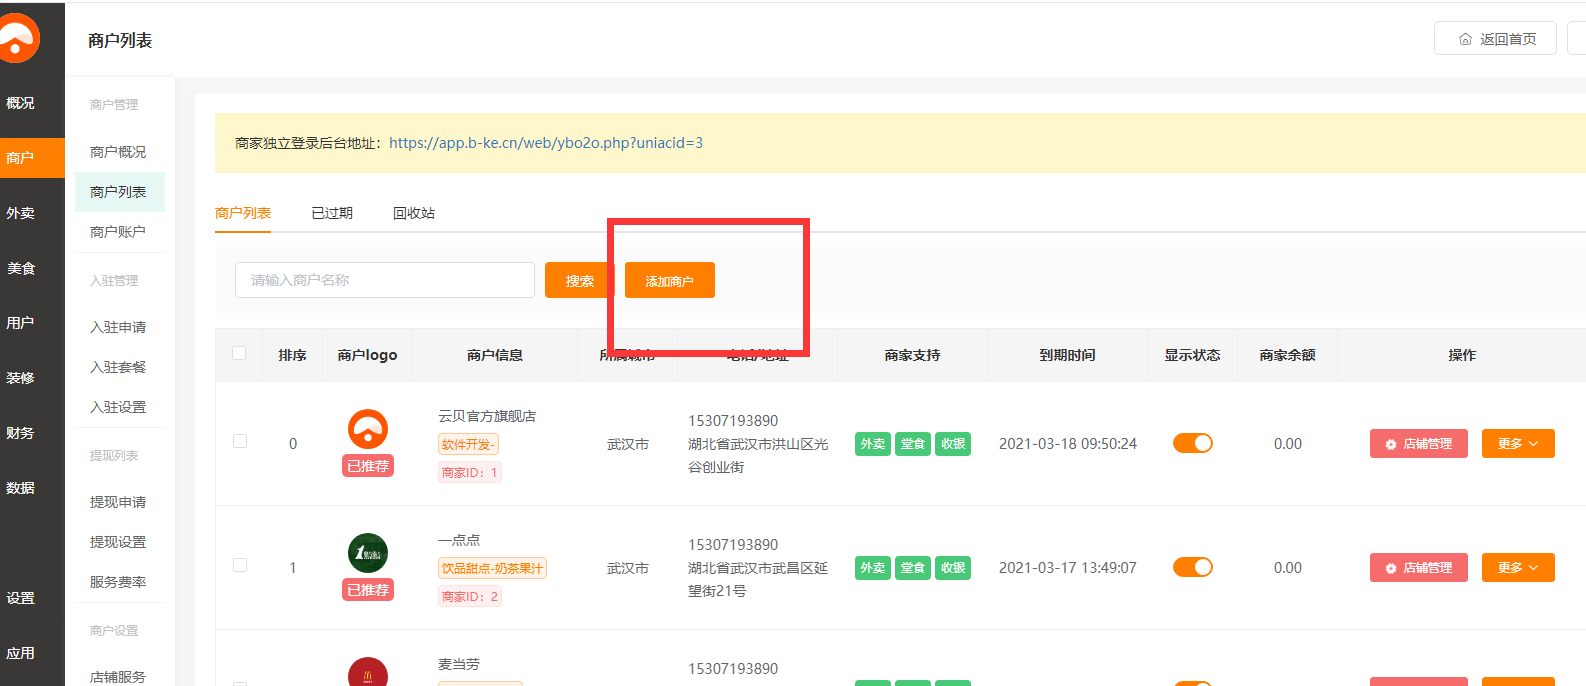Click 外卖 tag in 云贝官方旗舰店 row
1586x686 pixels.
[x=873, y=444]
